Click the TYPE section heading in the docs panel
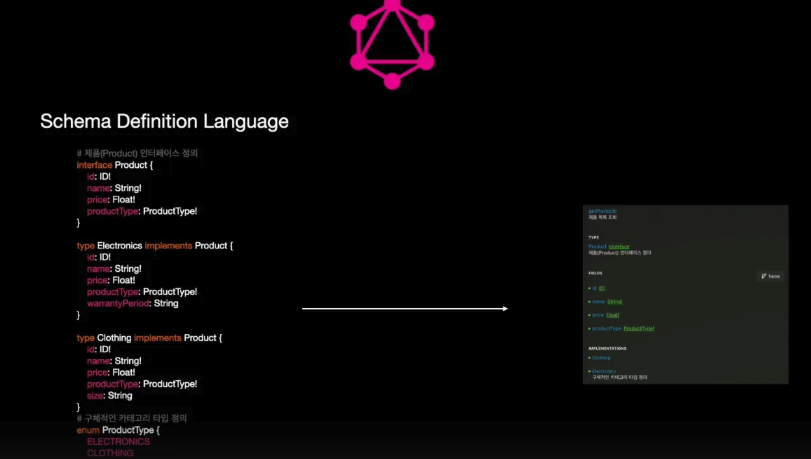Viewport: 811px width, 459px height. click(593, 238)
